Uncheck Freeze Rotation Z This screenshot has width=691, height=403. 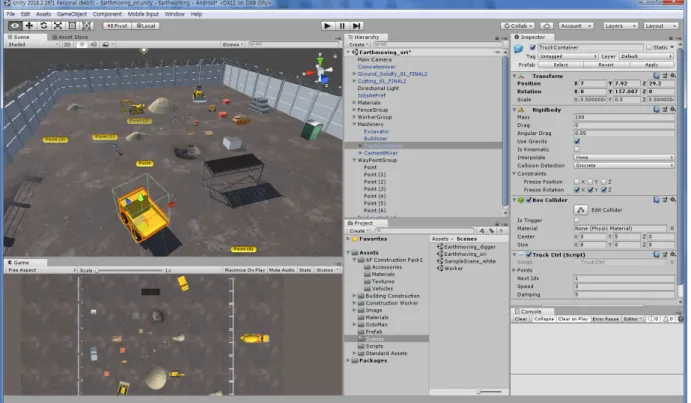point(604,190)
